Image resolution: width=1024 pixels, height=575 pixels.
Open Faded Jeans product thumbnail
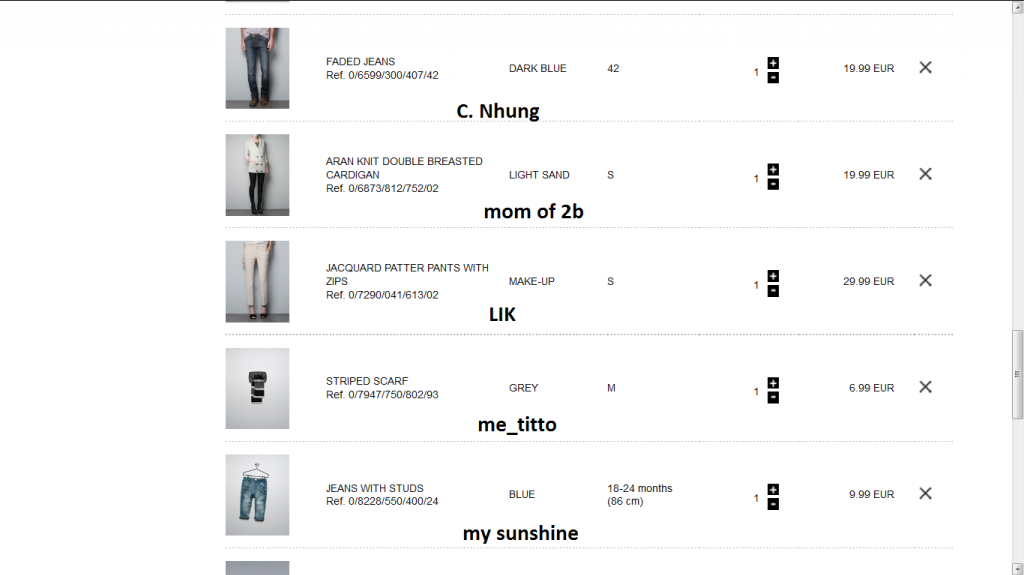pos(257,68)
